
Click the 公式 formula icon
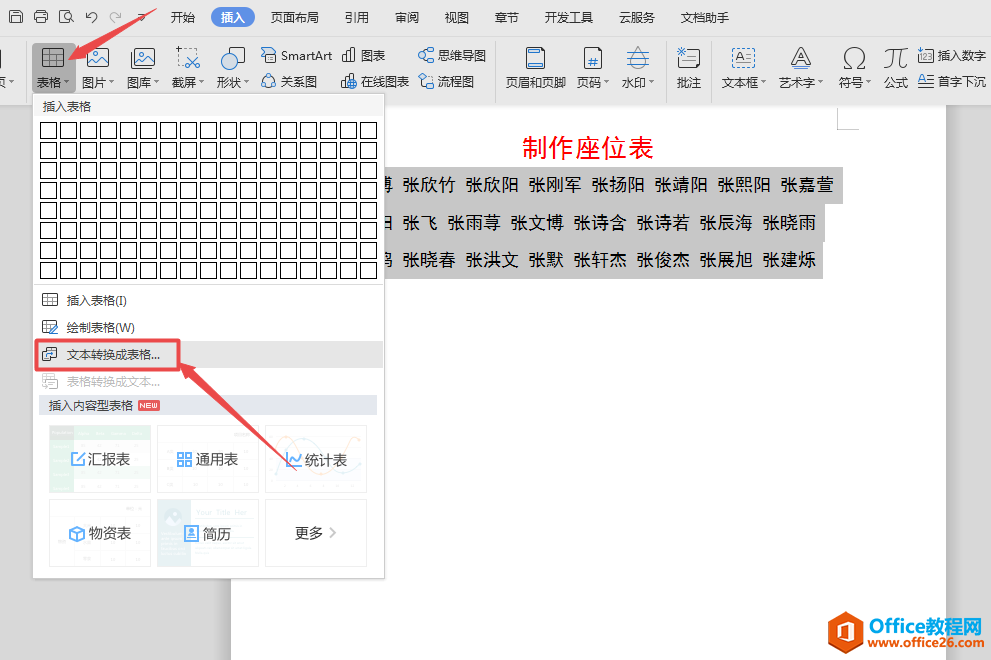point(896,59)
